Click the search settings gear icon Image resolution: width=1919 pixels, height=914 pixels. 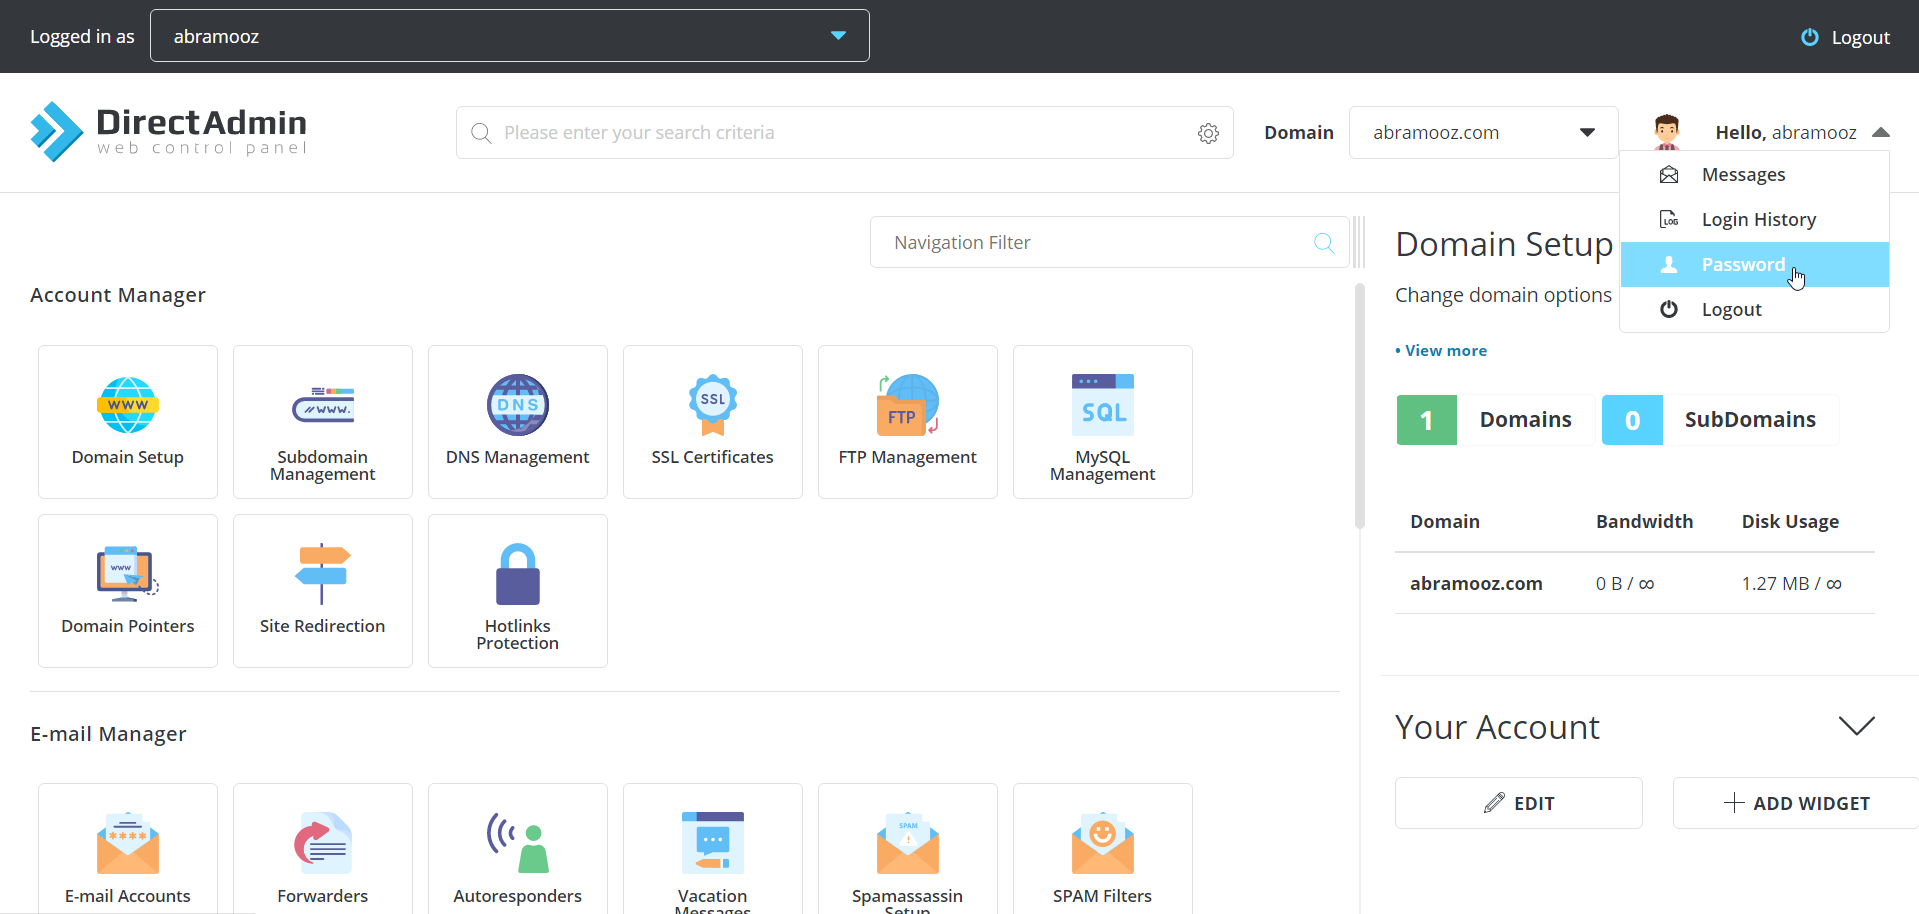[x=1208, y=133]
